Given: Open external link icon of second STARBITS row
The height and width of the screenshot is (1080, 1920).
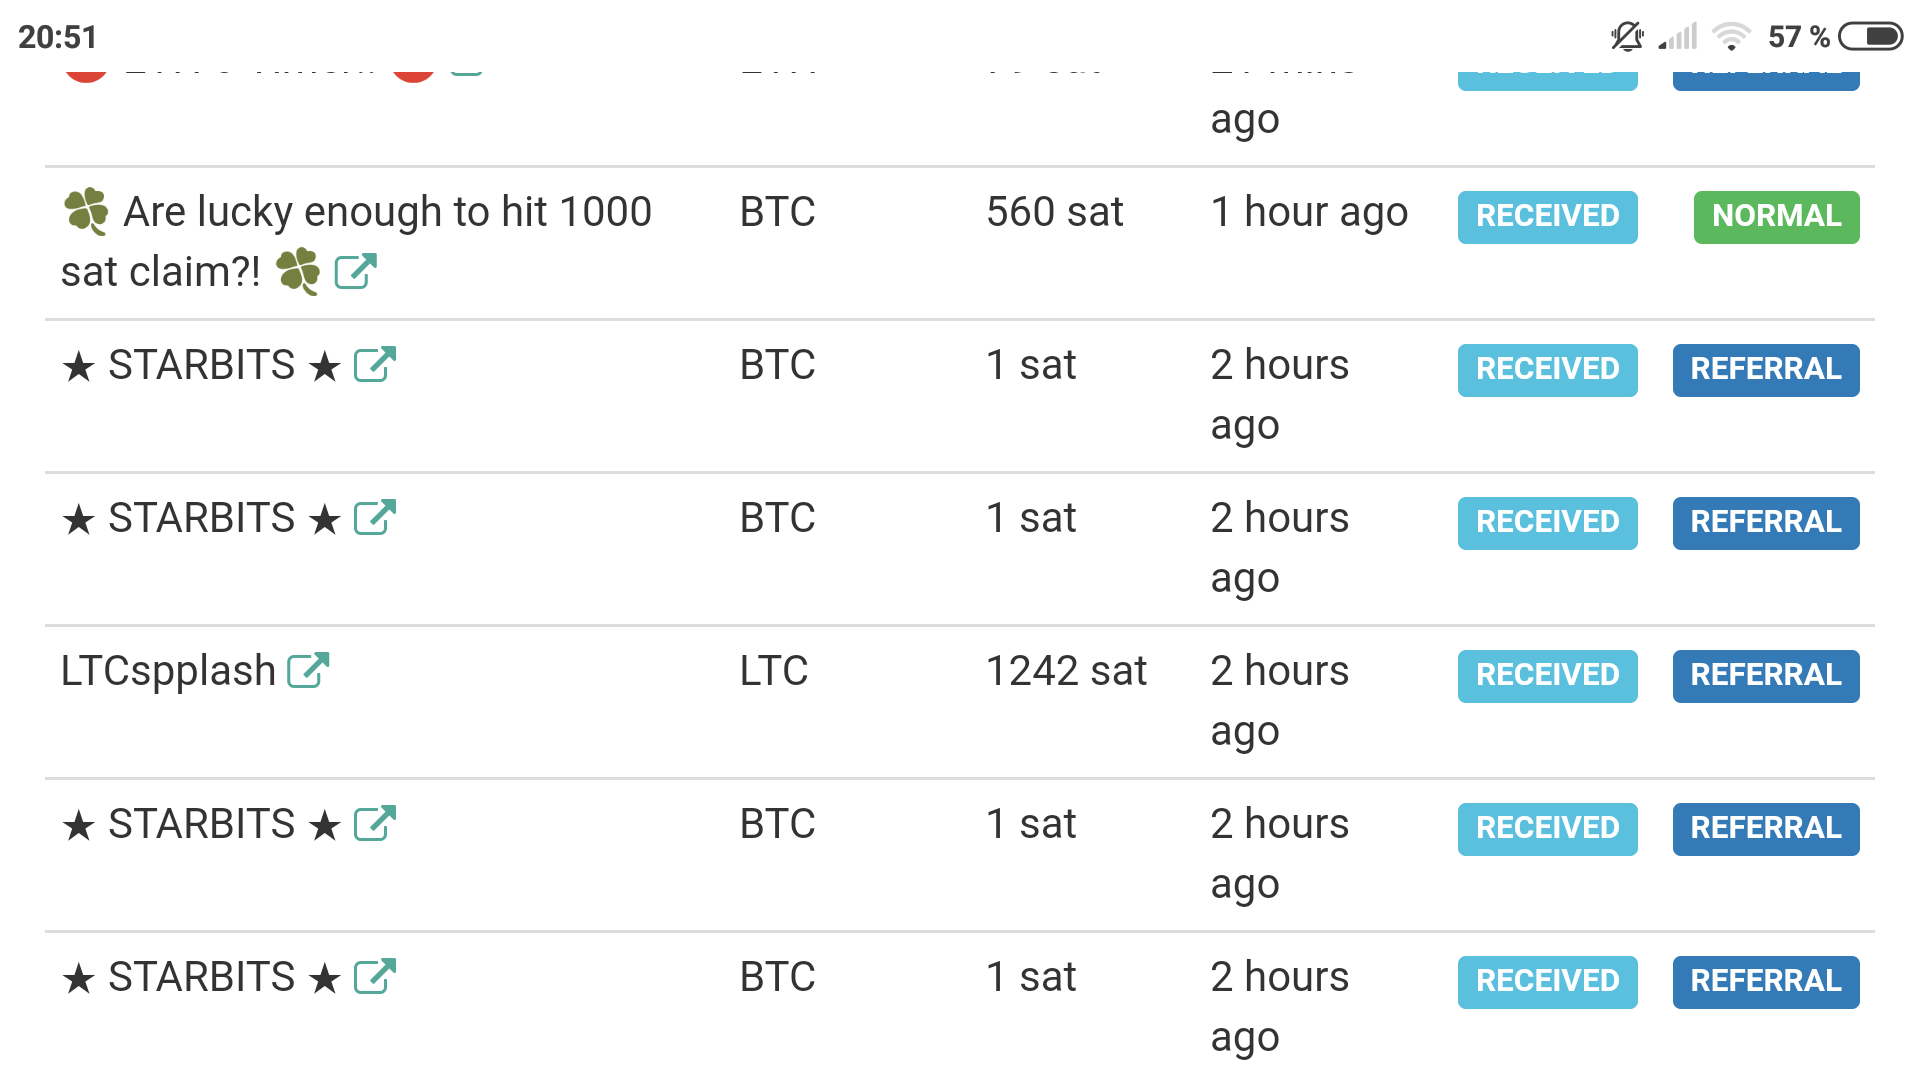Looking at the screenshot, I should [375, 517].
